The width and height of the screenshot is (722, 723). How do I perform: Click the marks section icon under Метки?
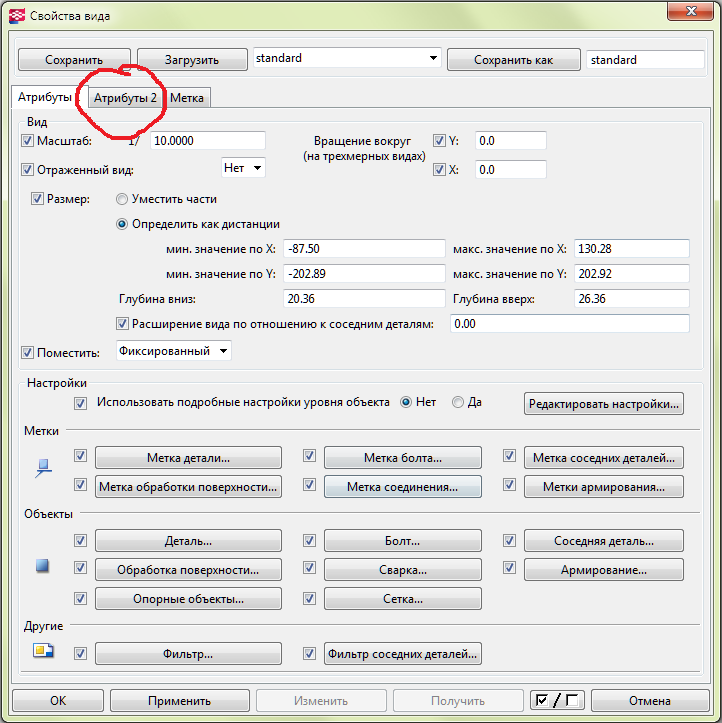[x=42, y=466]
